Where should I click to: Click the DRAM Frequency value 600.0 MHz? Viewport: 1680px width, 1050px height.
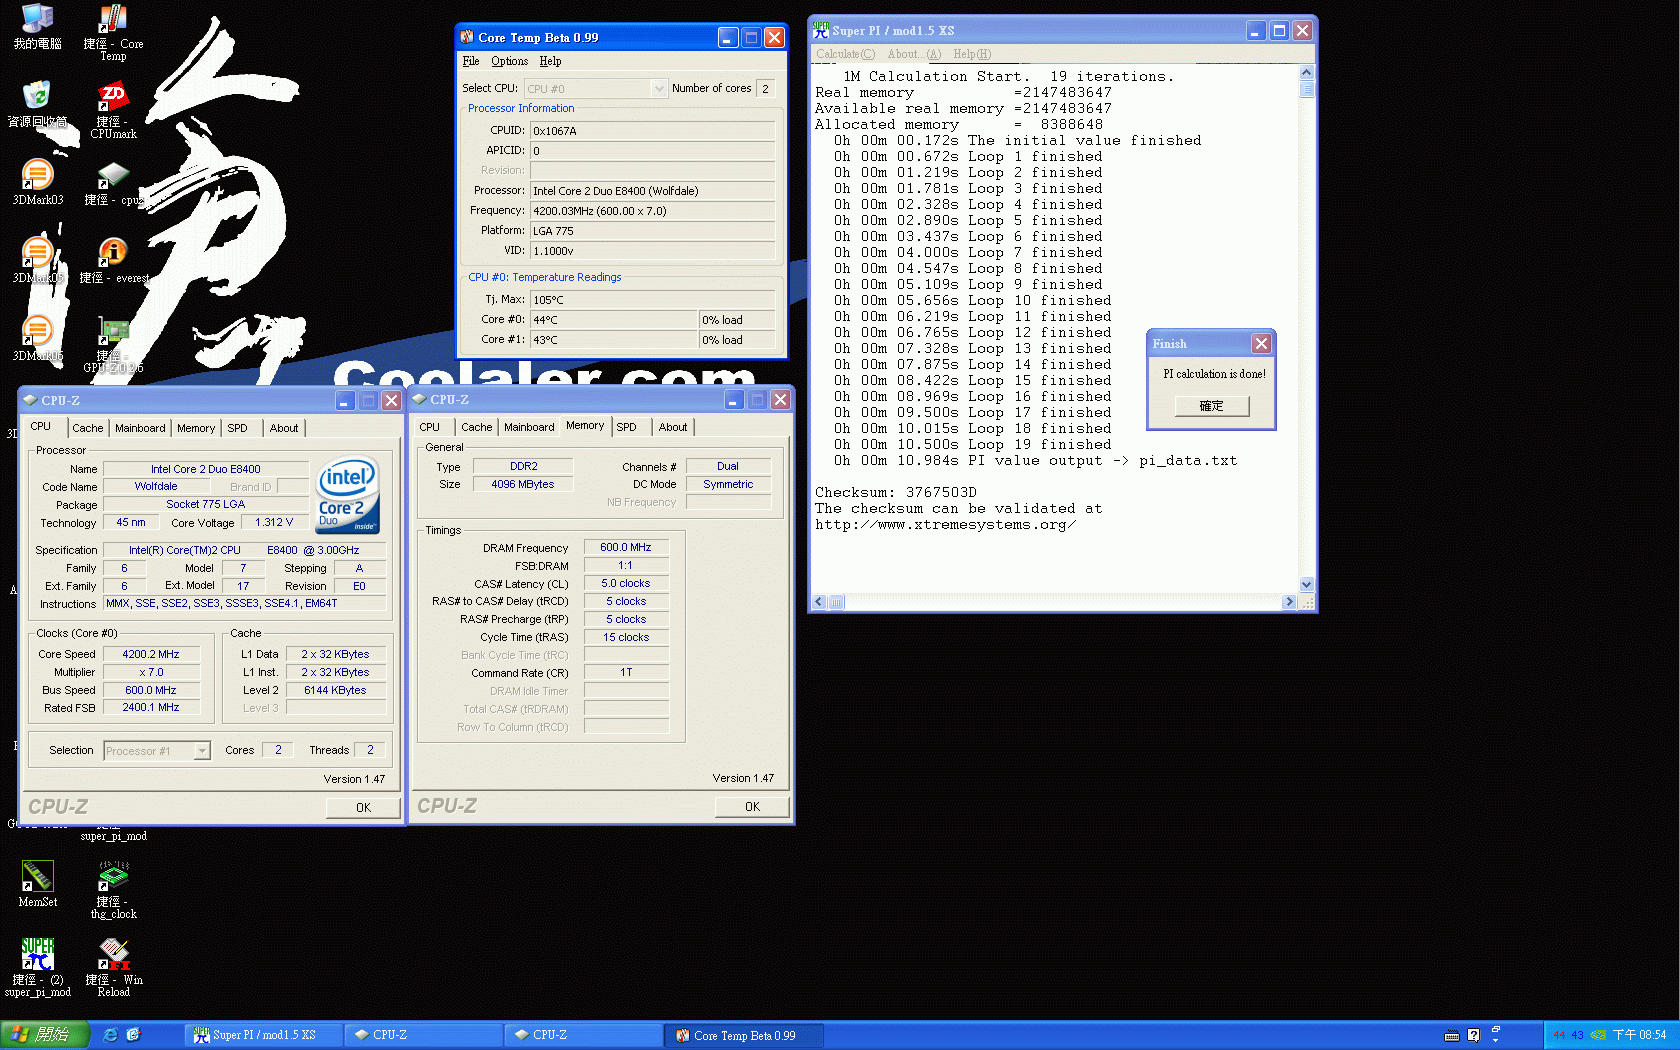coord(626,548)
